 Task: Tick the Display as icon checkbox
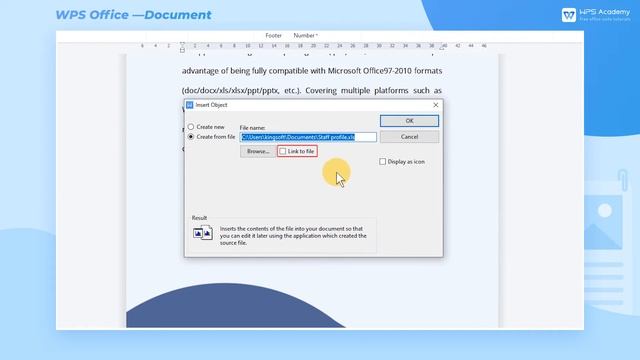[x=382, y=162]
